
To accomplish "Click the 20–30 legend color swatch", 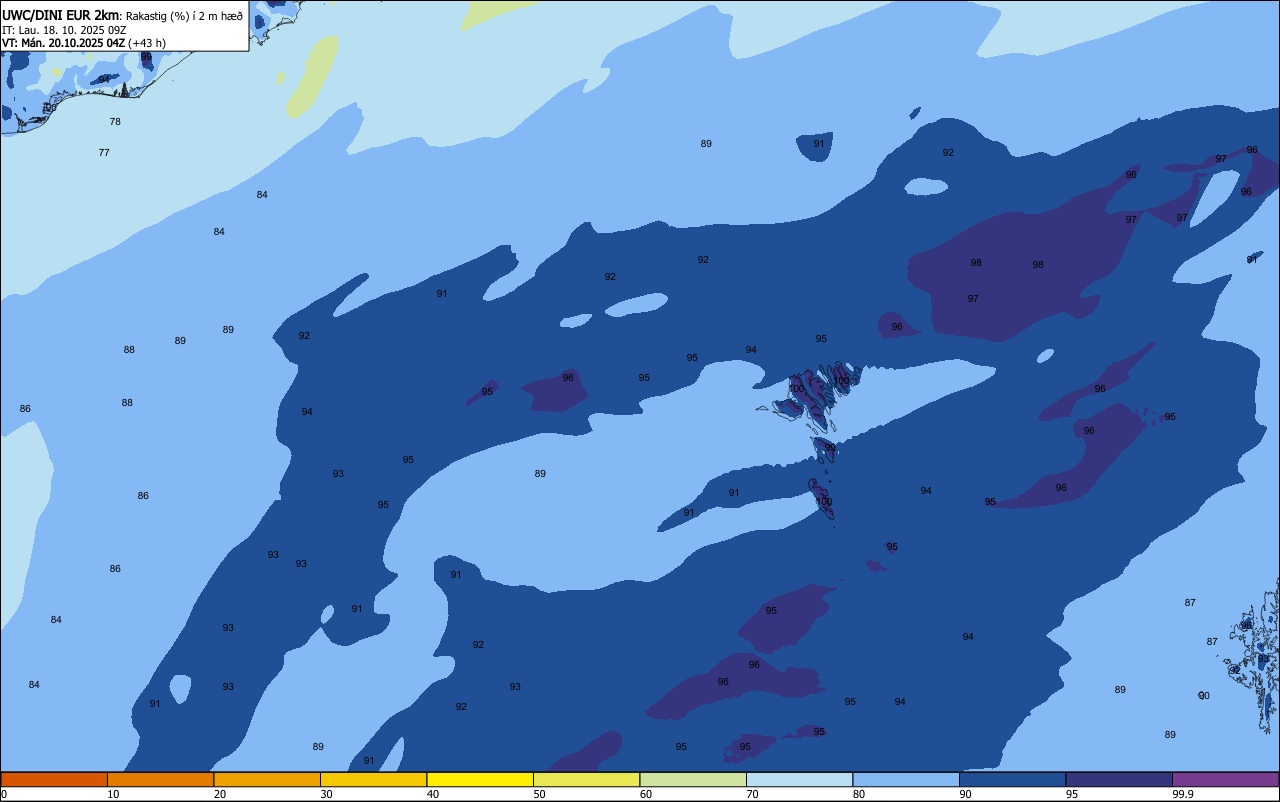I will [267, 779].
